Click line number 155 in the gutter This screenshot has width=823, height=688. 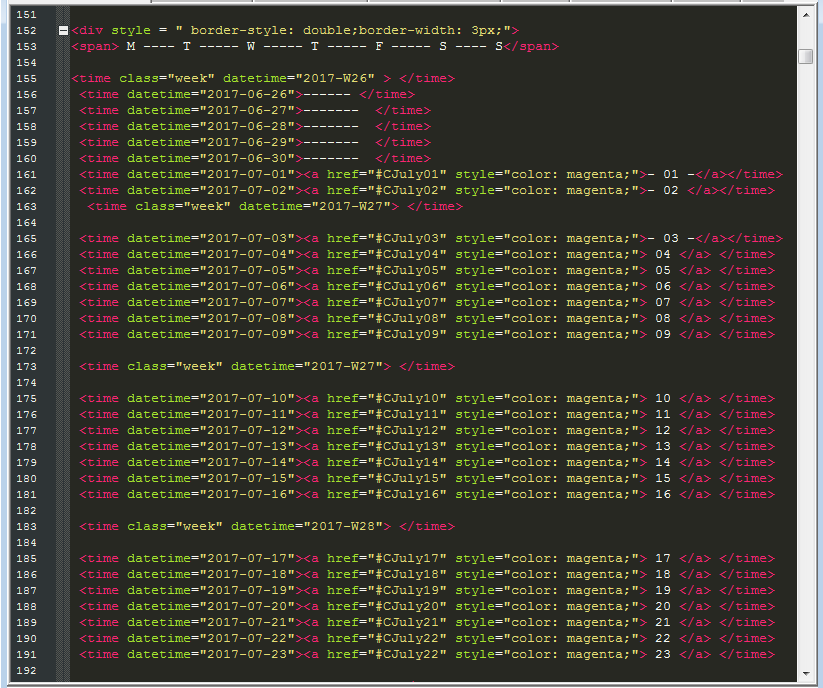[x=26, y=79]
